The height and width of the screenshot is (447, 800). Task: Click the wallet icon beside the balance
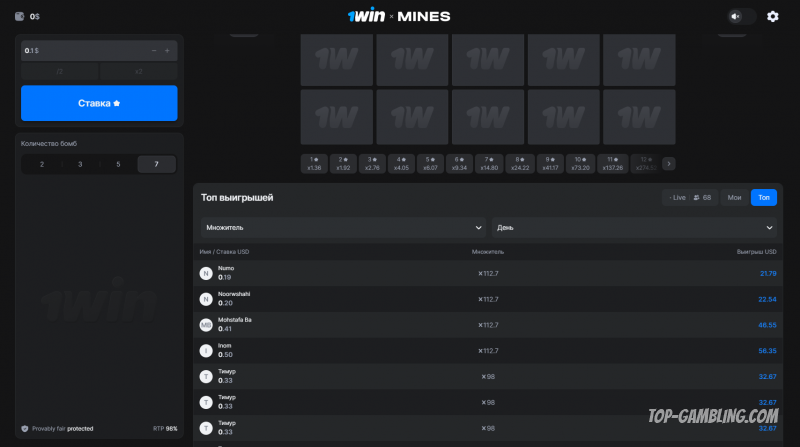20,16
